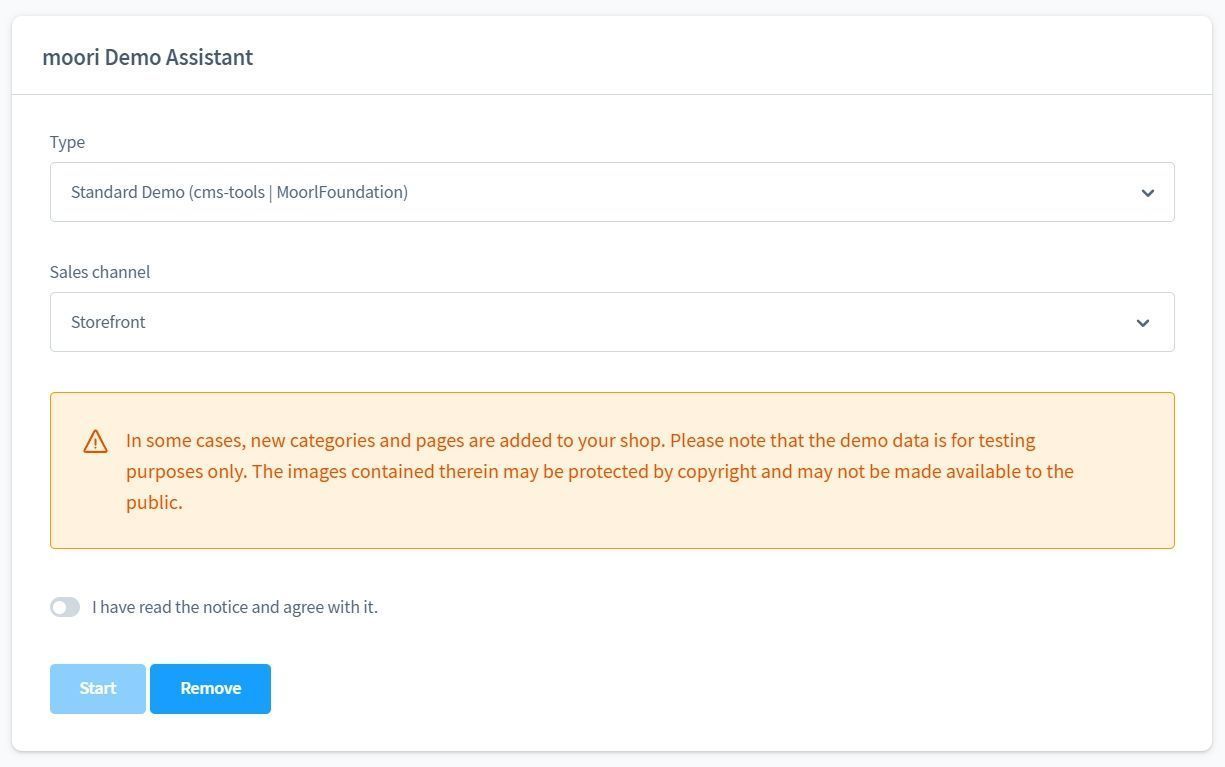Select the 'Standard Demo (cms-tools | MoorlFoundation)' value
The width and height of the screenshot is (1225, 767).
tap(239, 192)
